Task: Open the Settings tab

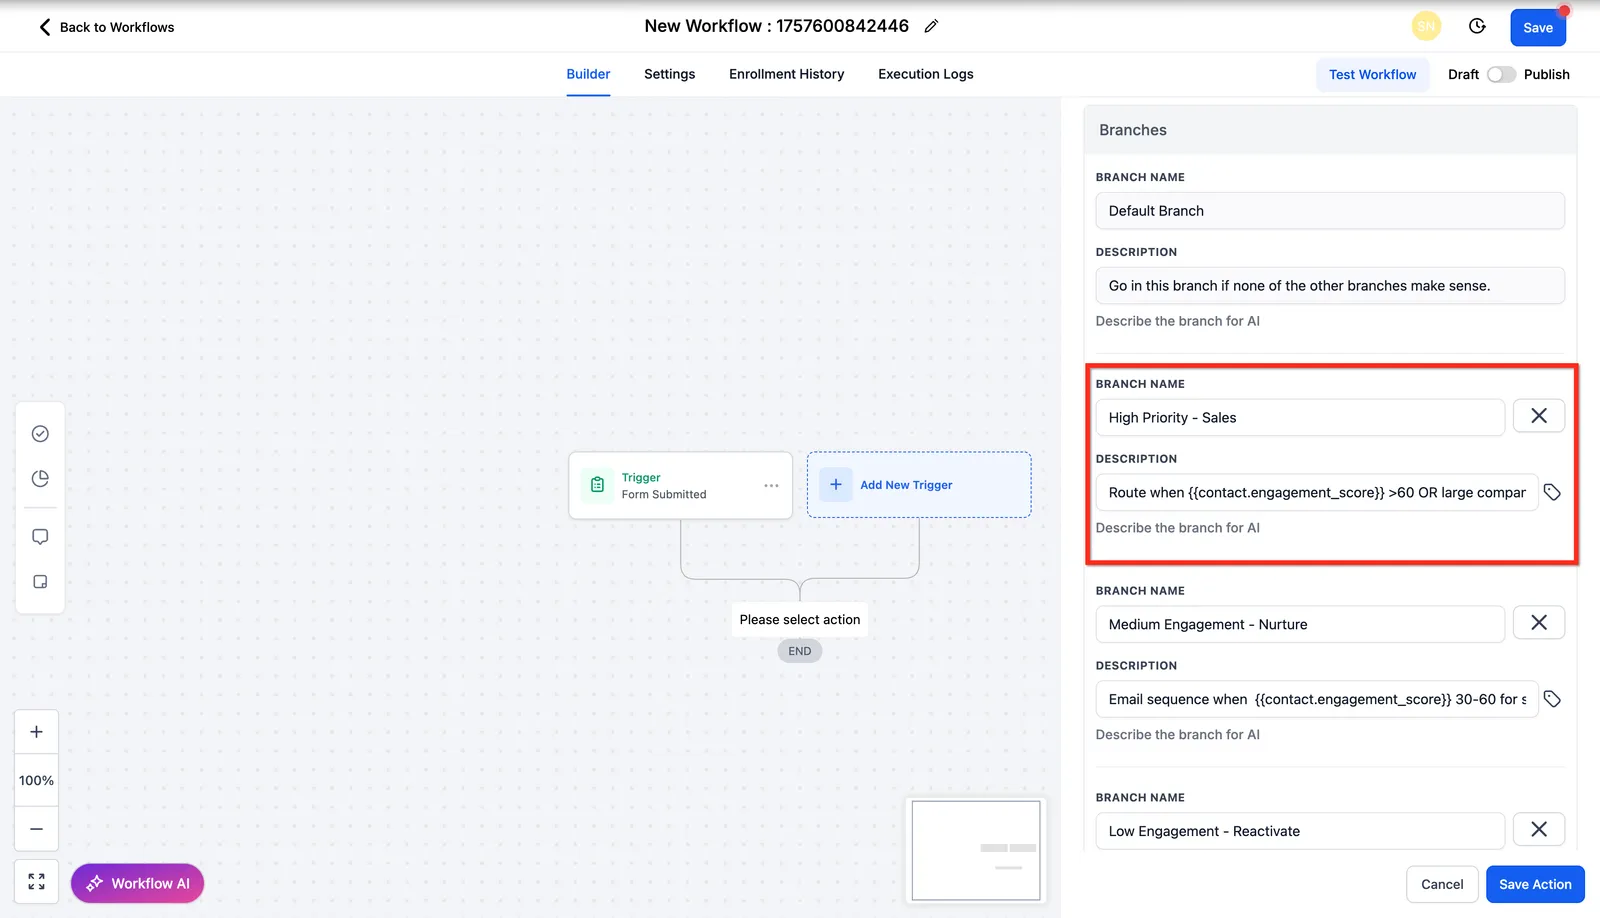Action: click(x=669, y=74)
